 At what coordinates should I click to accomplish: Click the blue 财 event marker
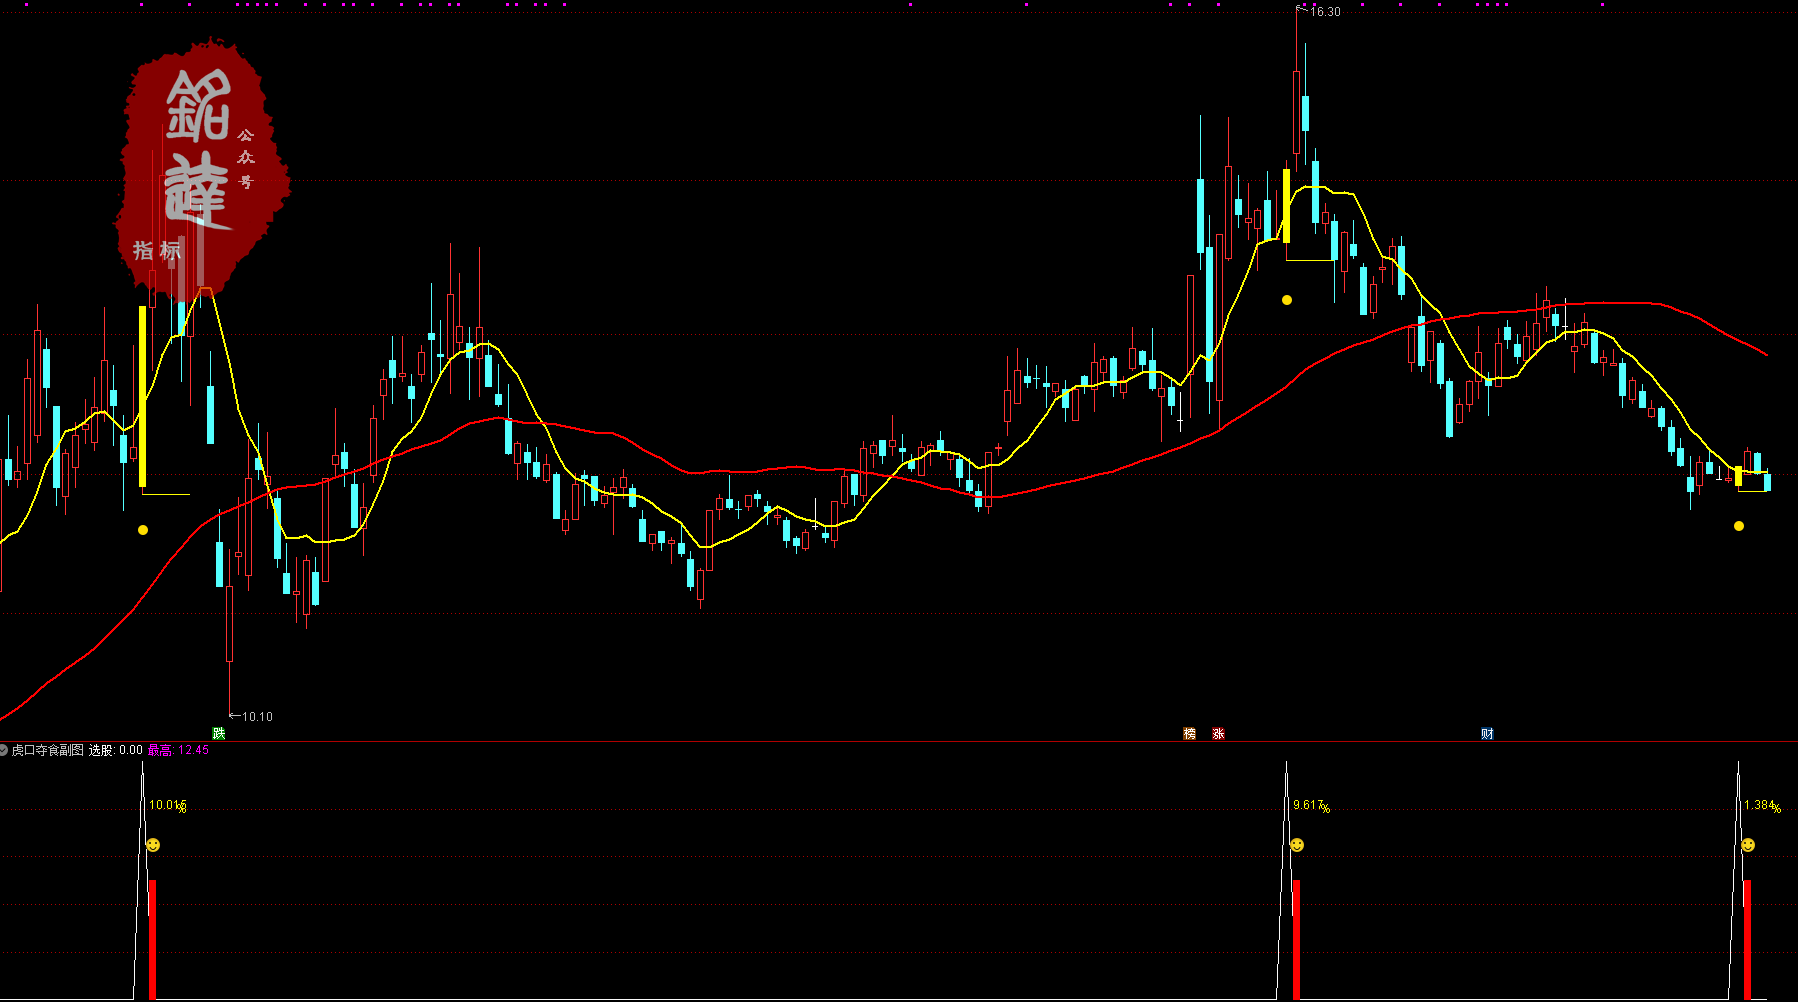click(1487, 733)
